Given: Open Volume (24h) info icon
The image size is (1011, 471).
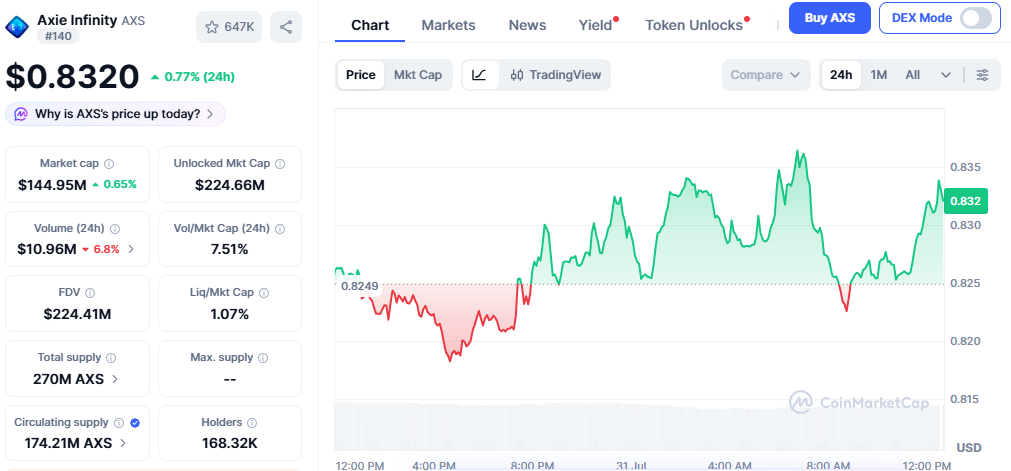Looking at the screenshot, I should [115, 228].
